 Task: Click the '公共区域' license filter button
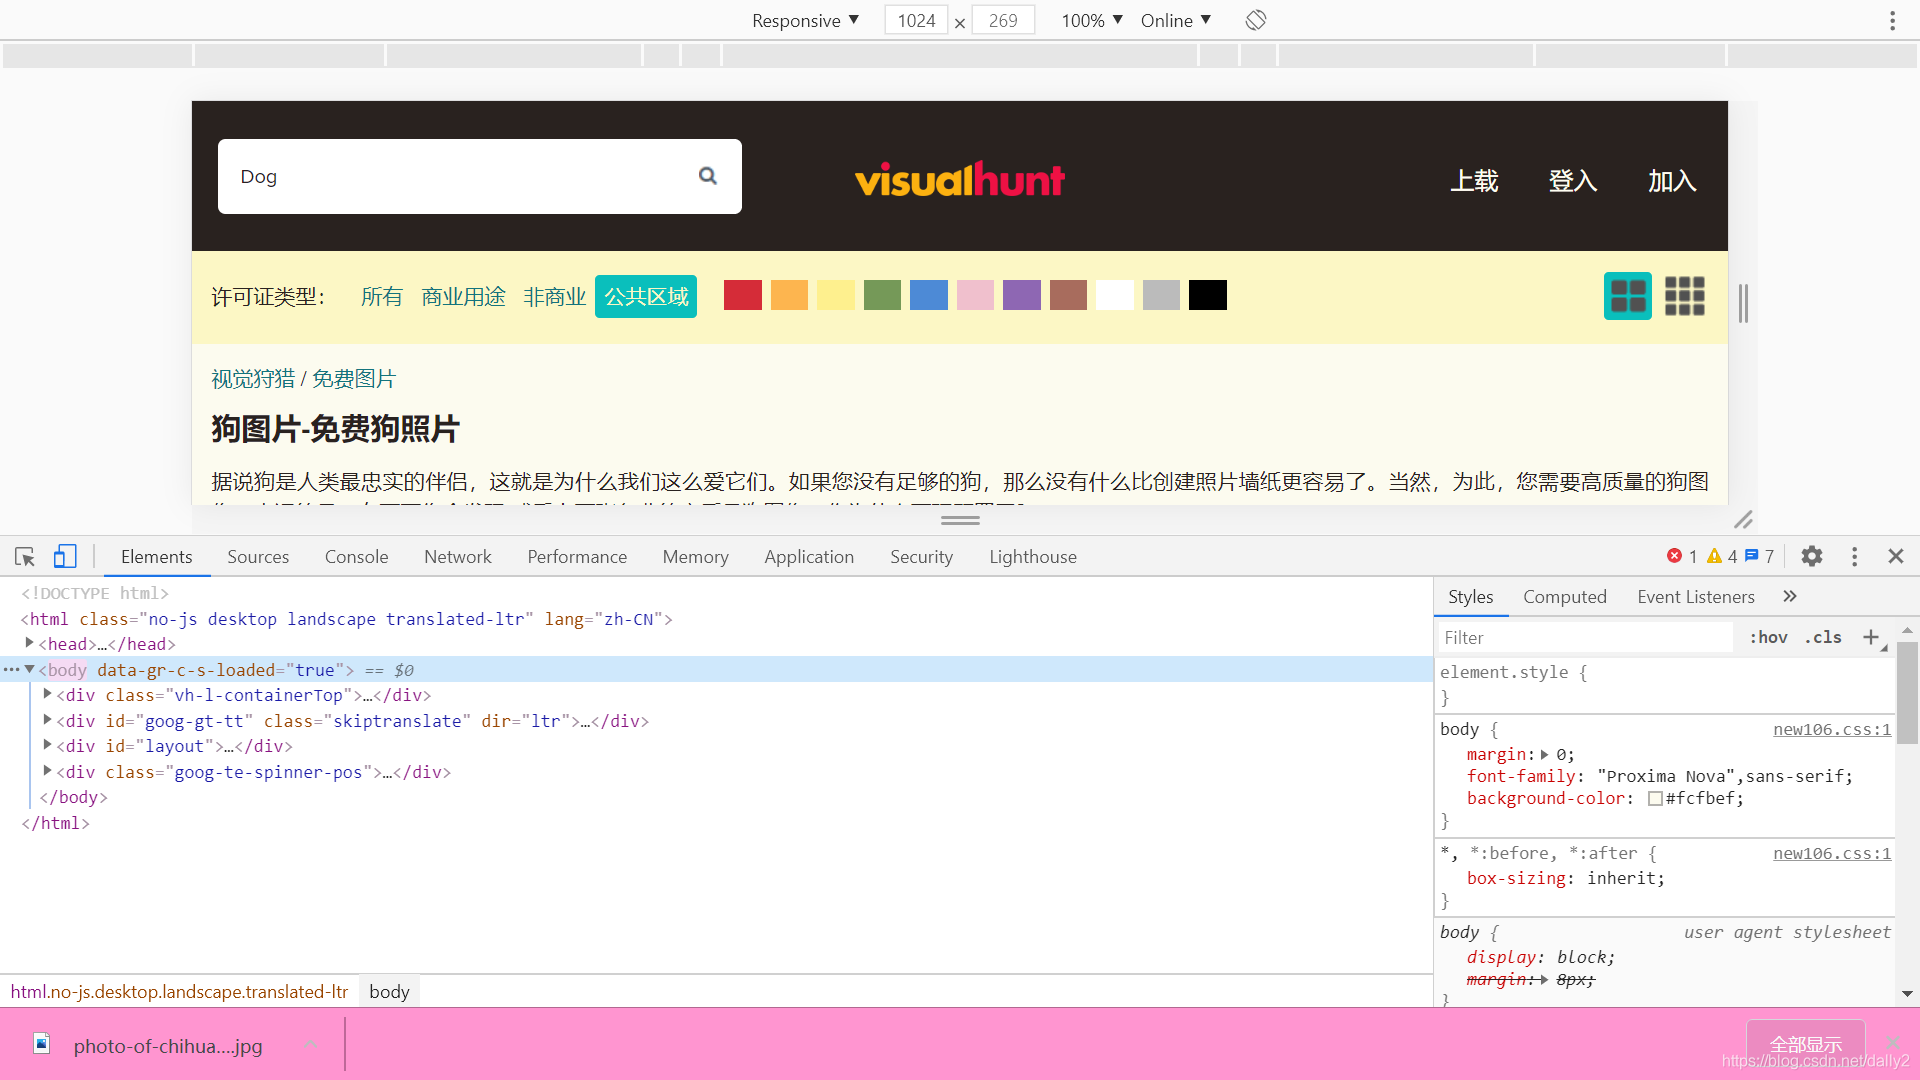644,295
